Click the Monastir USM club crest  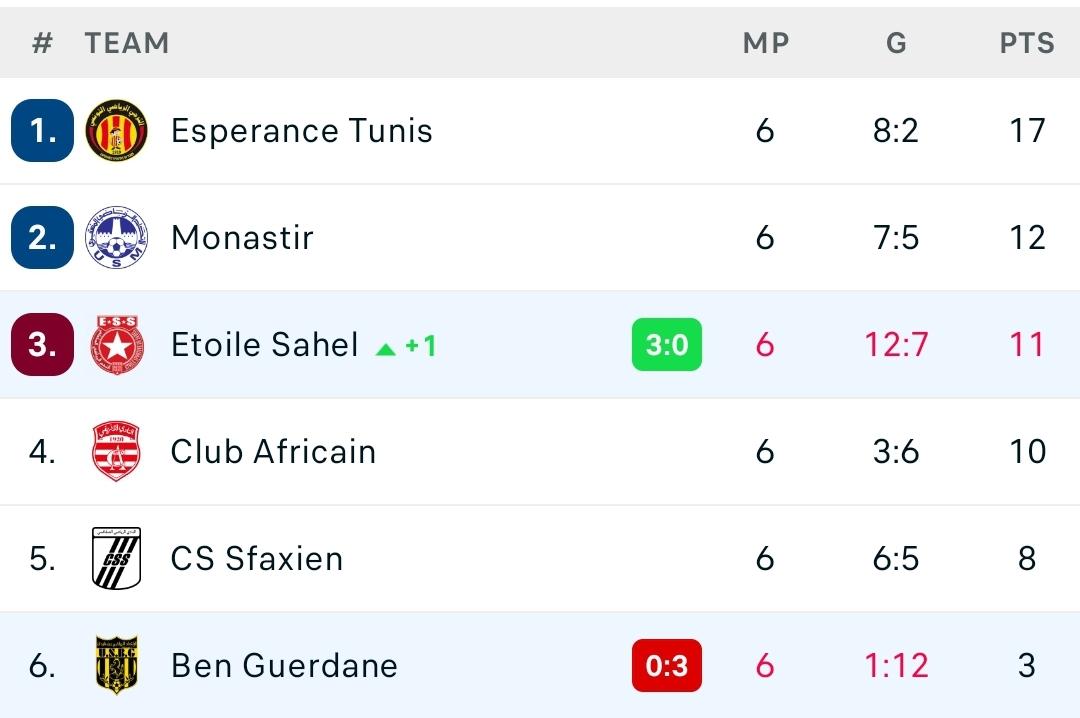[x=116, y=237]
